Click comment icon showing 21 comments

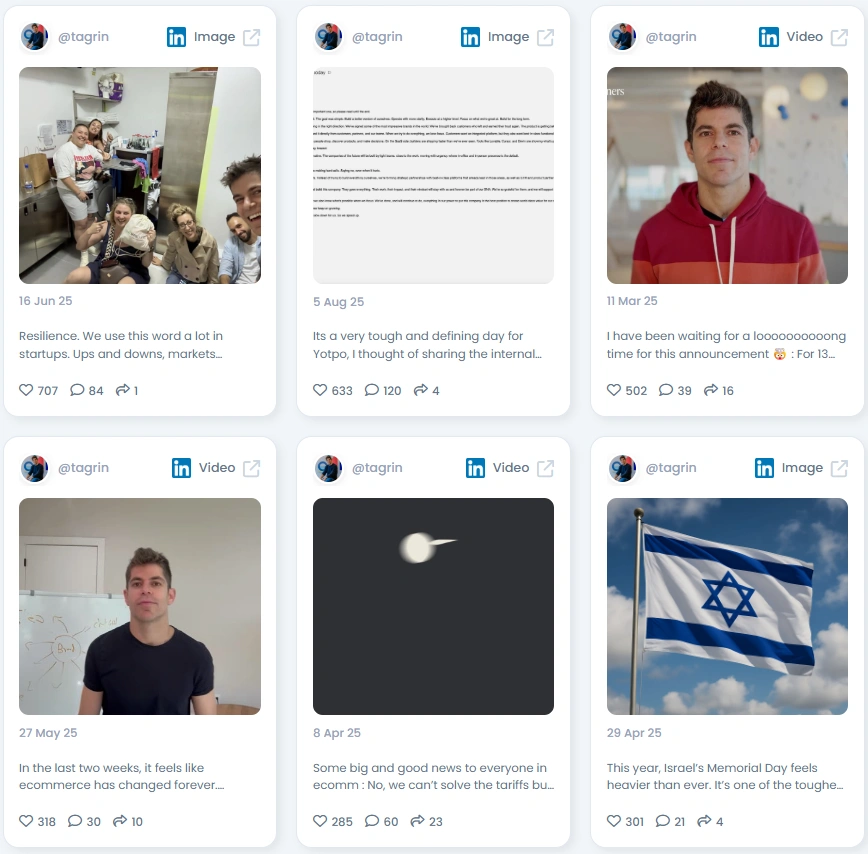click(x=663, y=820)
